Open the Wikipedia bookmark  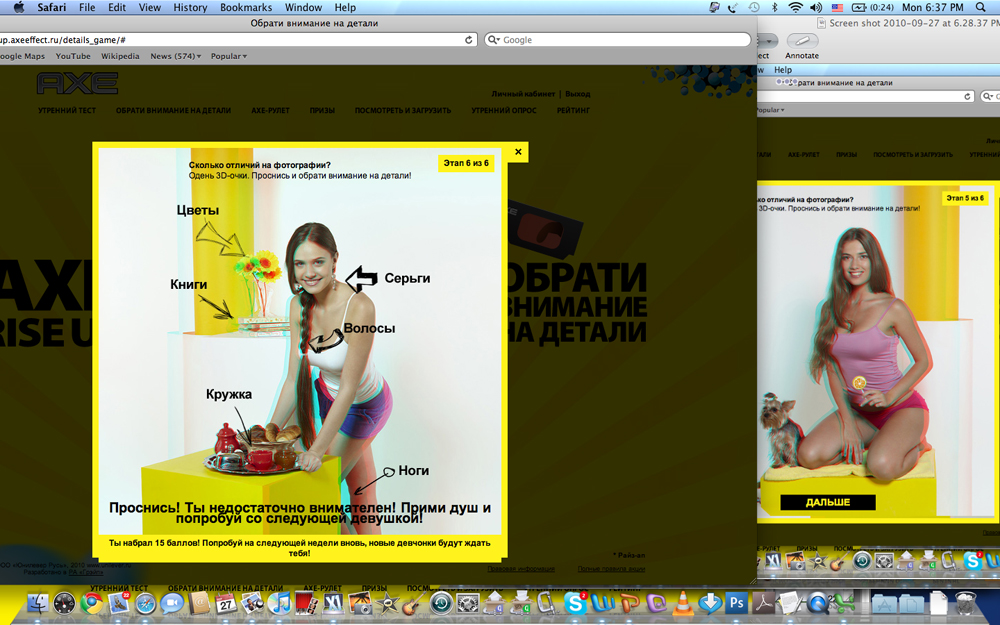coord(120,56)
